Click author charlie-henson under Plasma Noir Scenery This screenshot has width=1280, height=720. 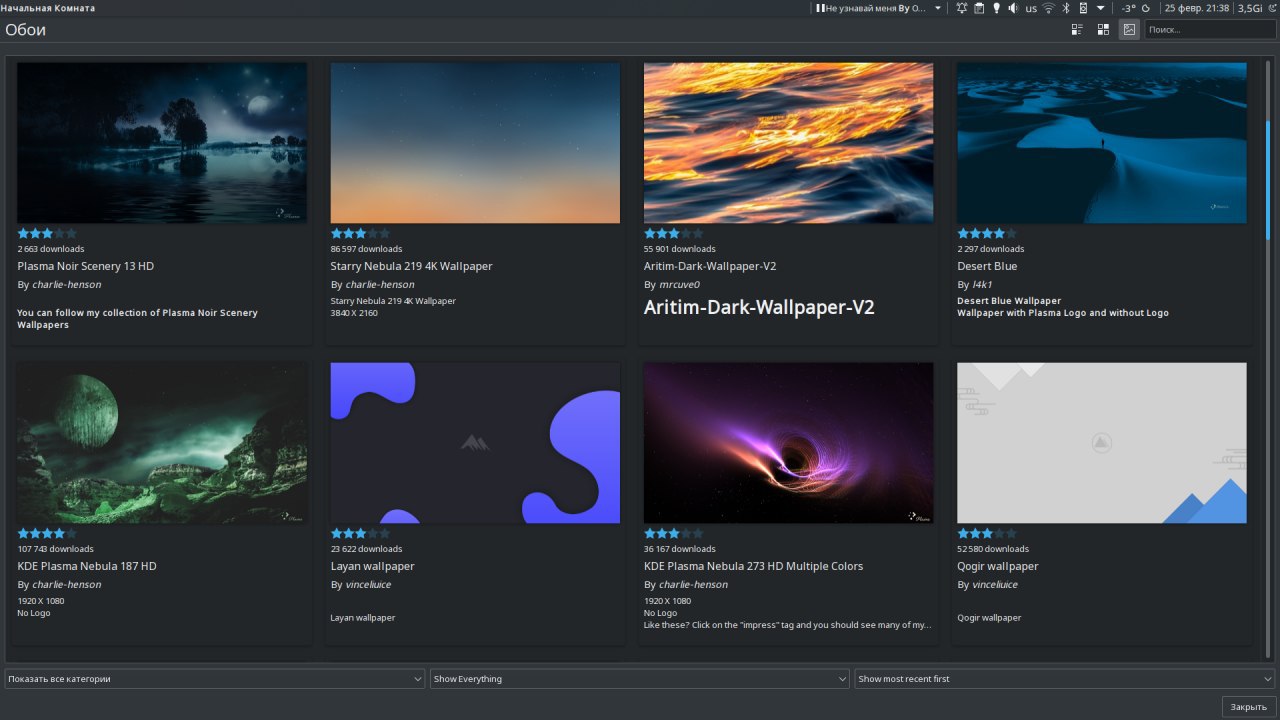[66, 285]
